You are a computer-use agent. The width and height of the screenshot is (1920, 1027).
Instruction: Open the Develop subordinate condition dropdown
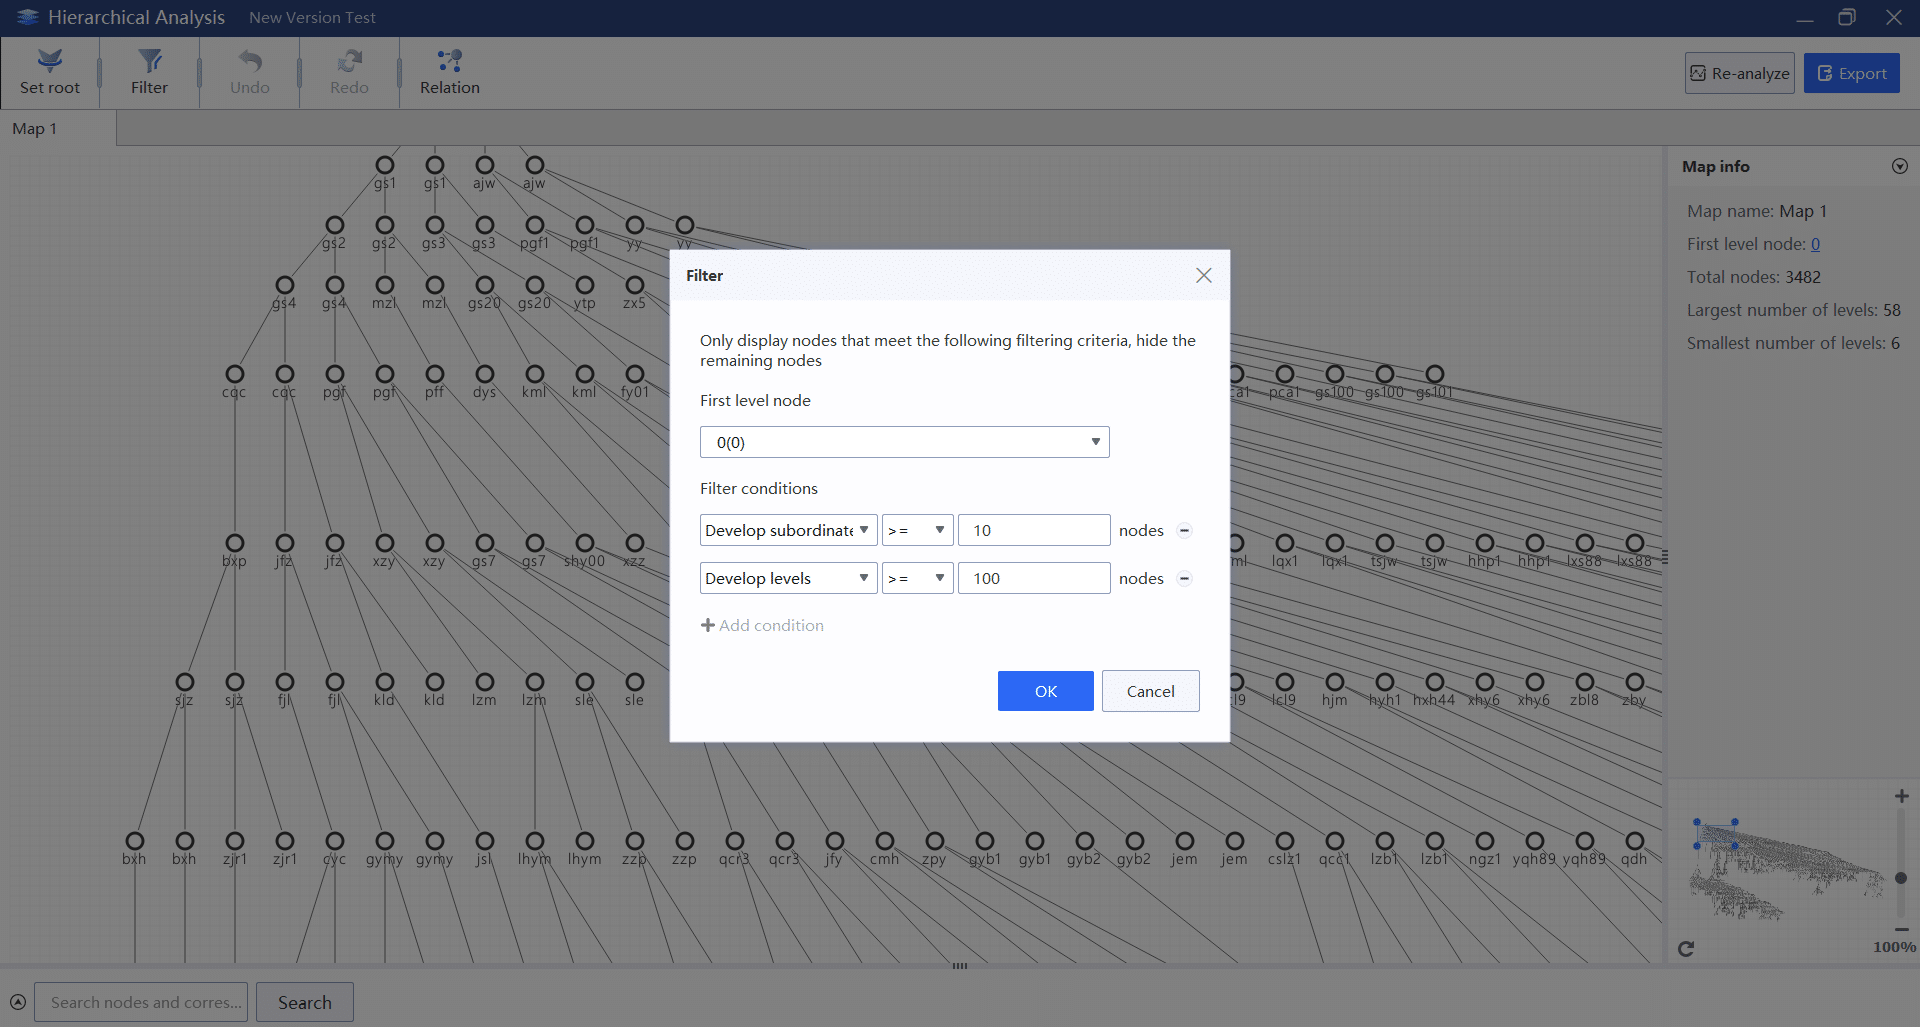tap(788, 530)
